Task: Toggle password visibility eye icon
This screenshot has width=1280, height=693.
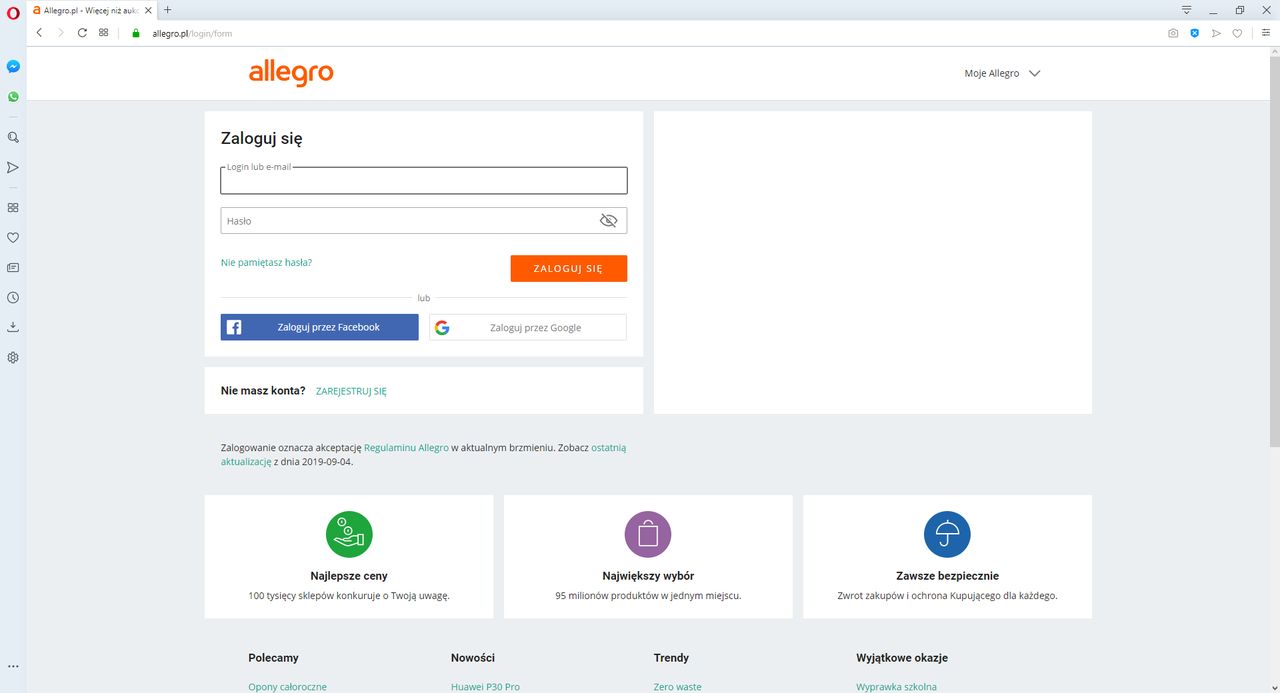Action: [608, 221]
